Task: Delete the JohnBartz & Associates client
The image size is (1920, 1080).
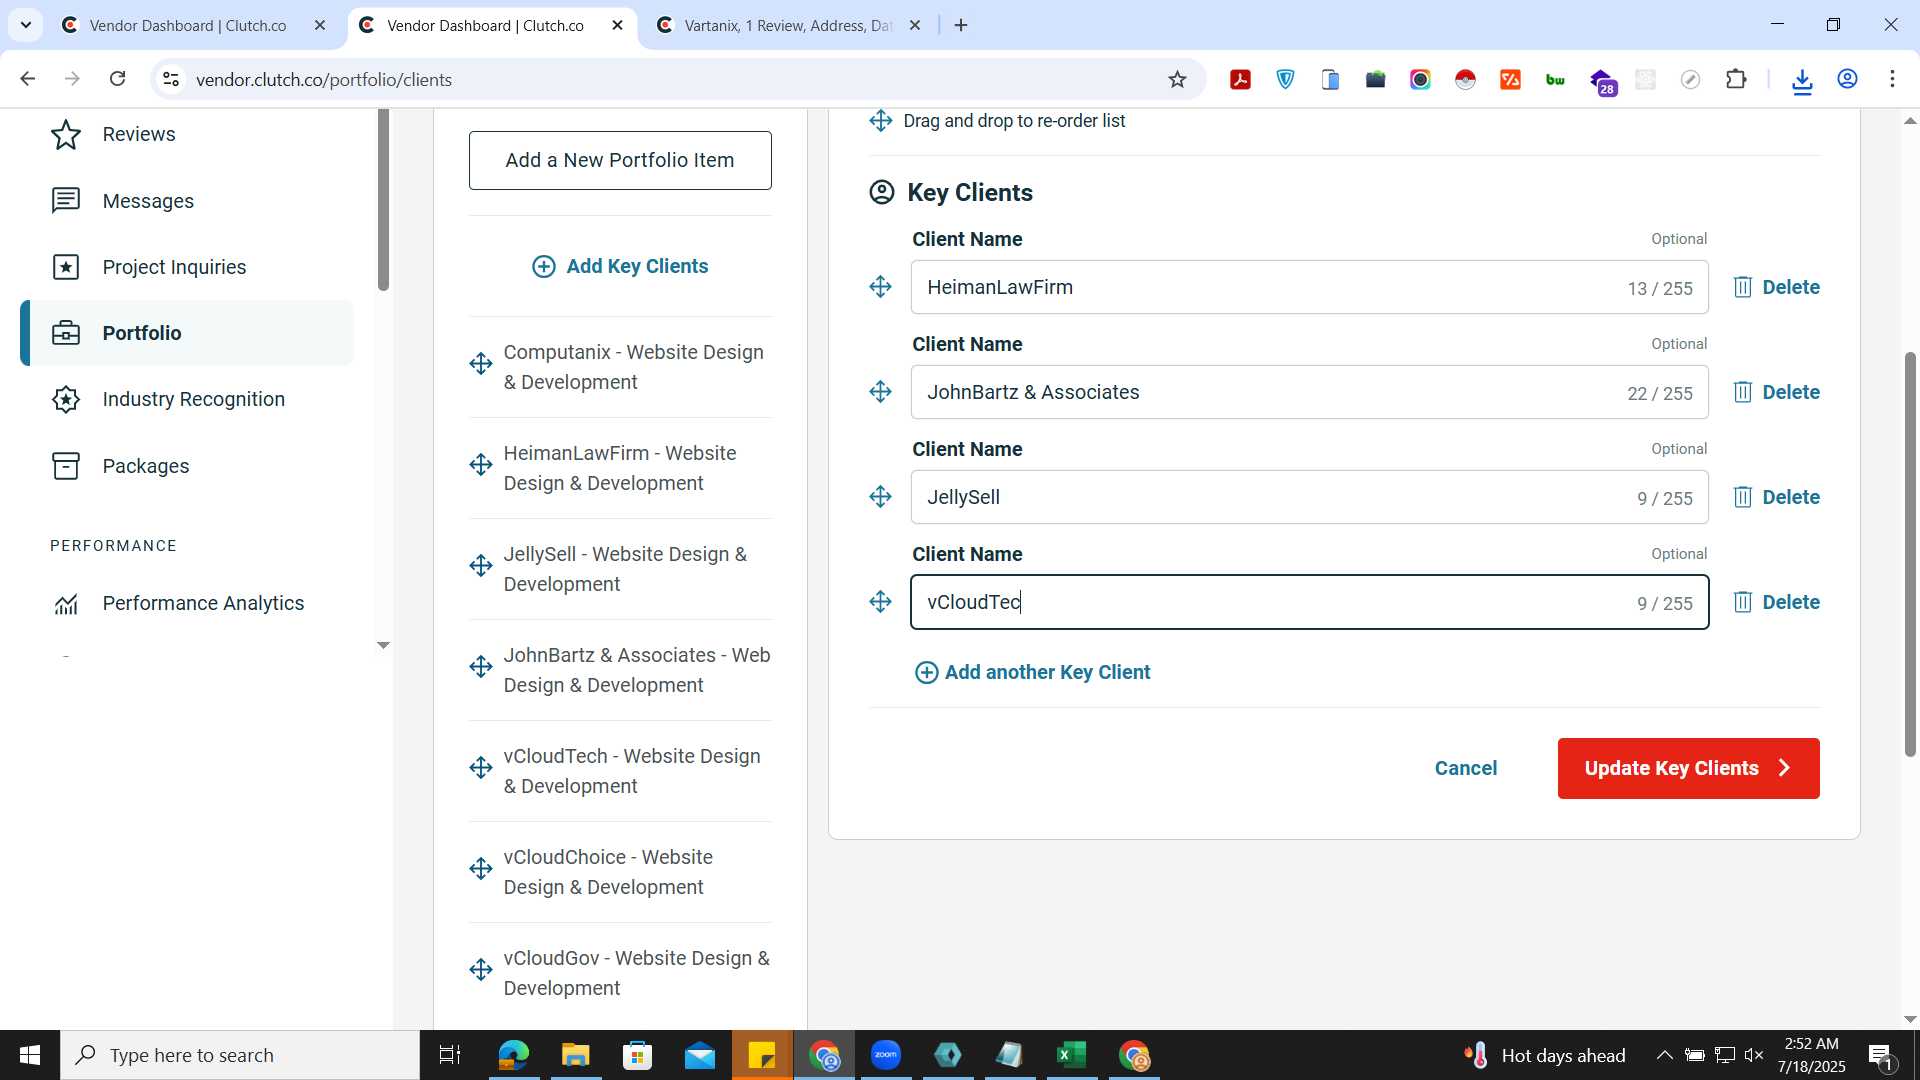Action: point(1776,392)
